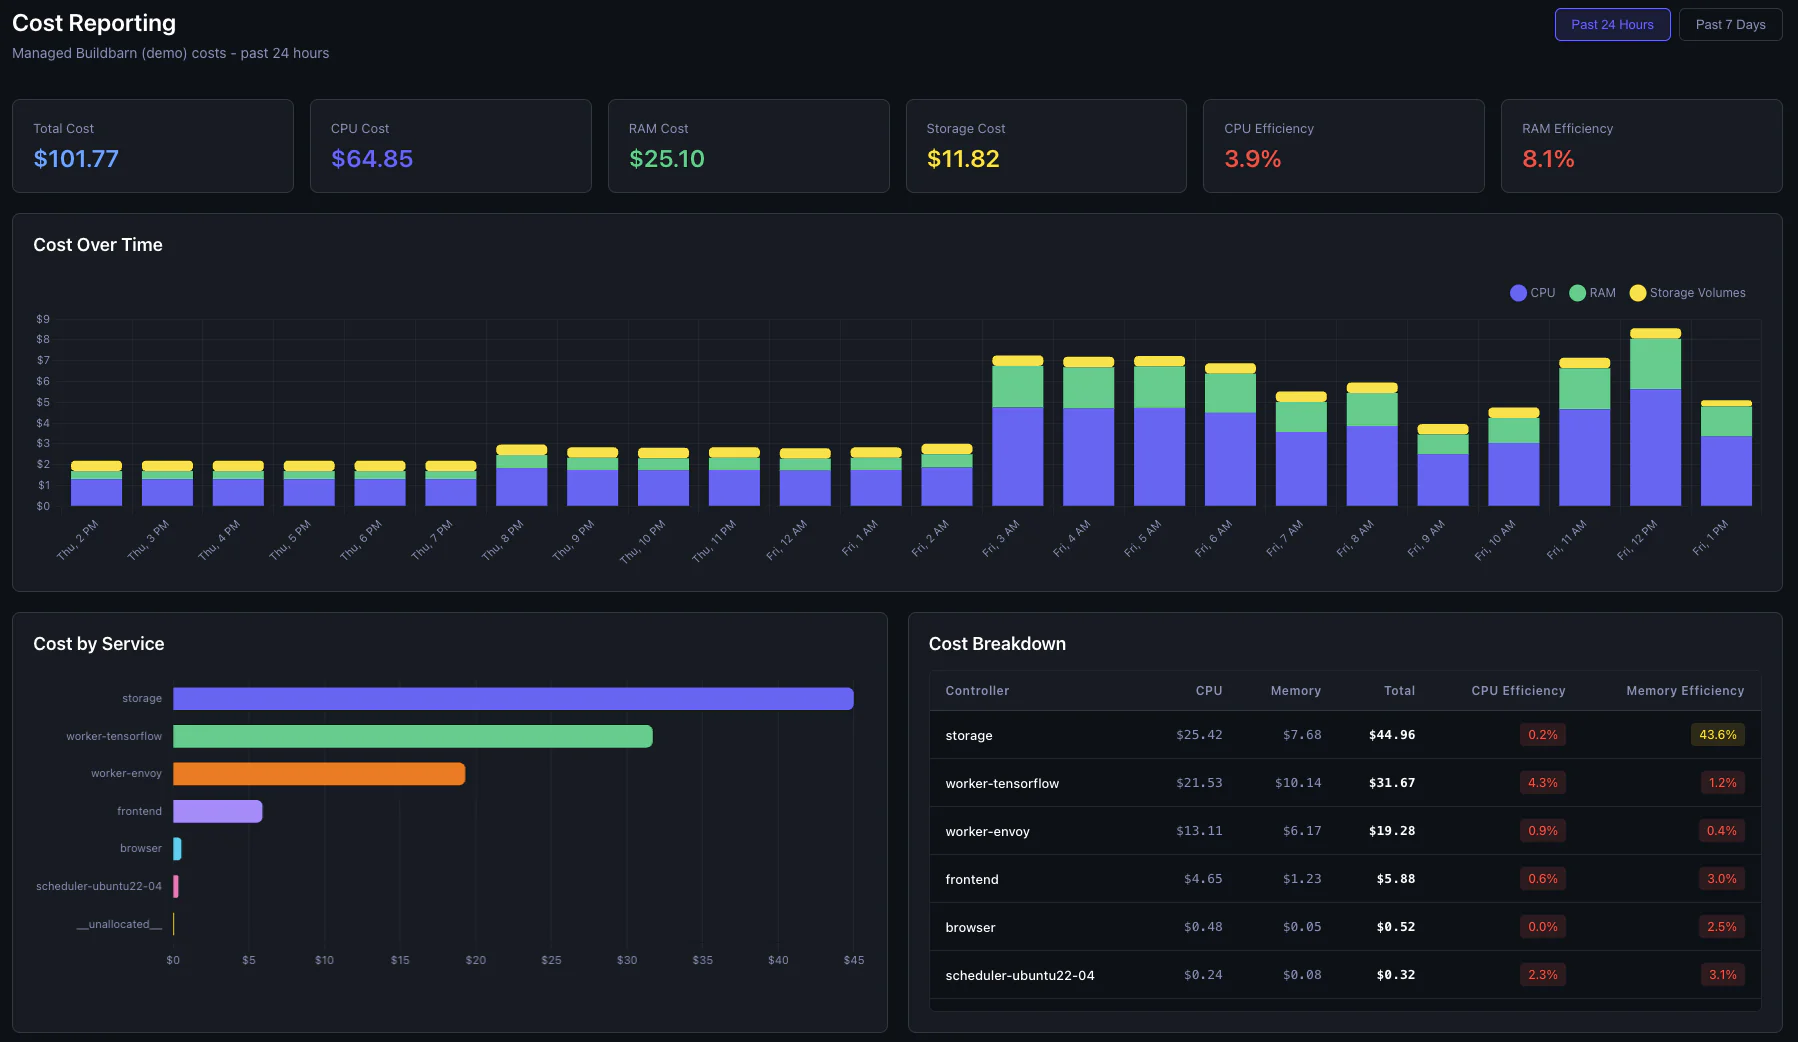
Task: Click the browser service bar
Action: (177, 849)
